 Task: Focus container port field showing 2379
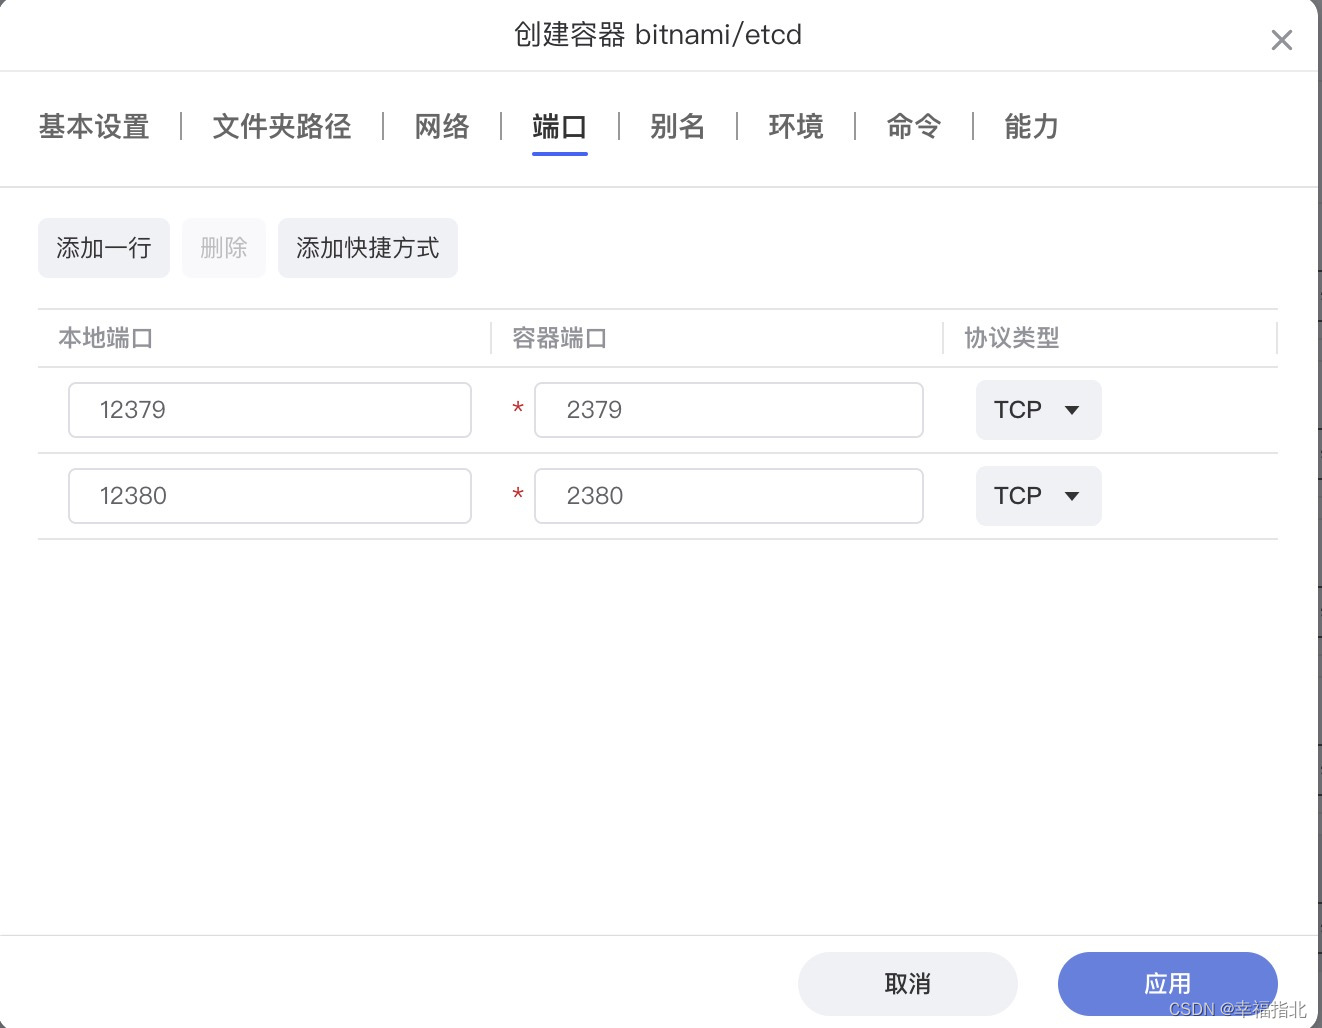point(729,410)
